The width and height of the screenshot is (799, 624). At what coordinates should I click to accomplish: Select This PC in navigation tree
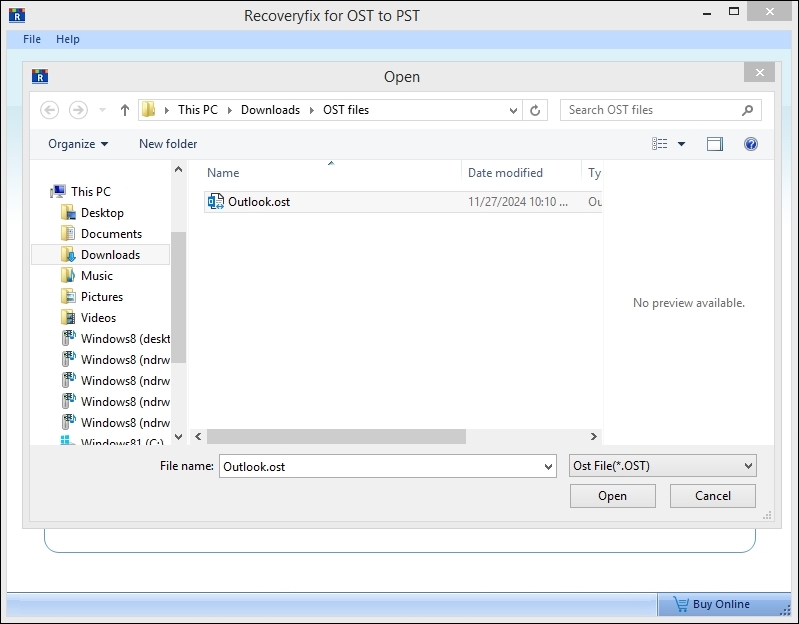coord(91,192)
